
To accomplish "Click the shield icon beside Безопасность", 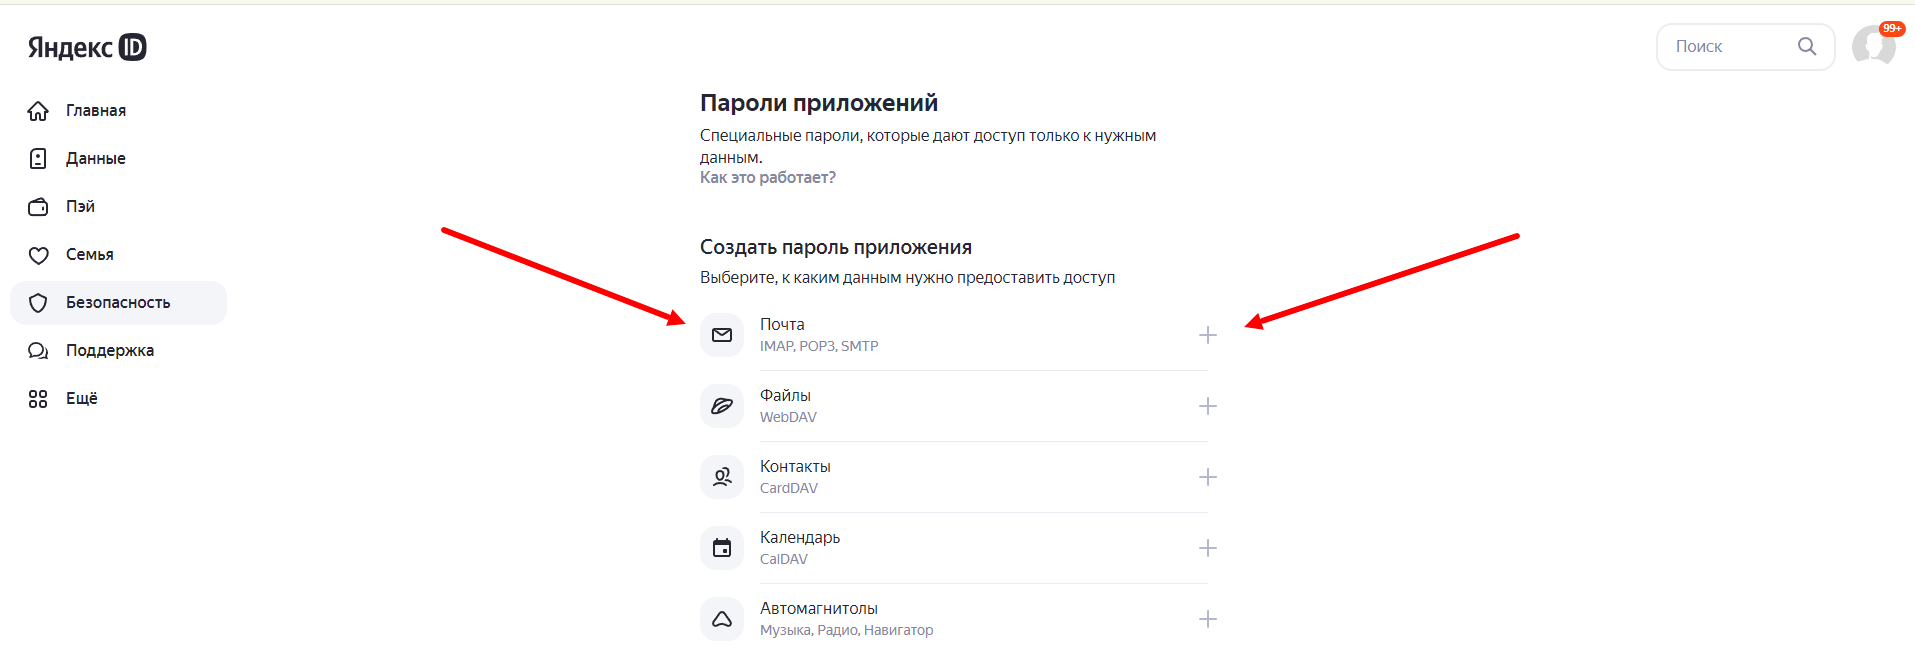I will point(38,303).
